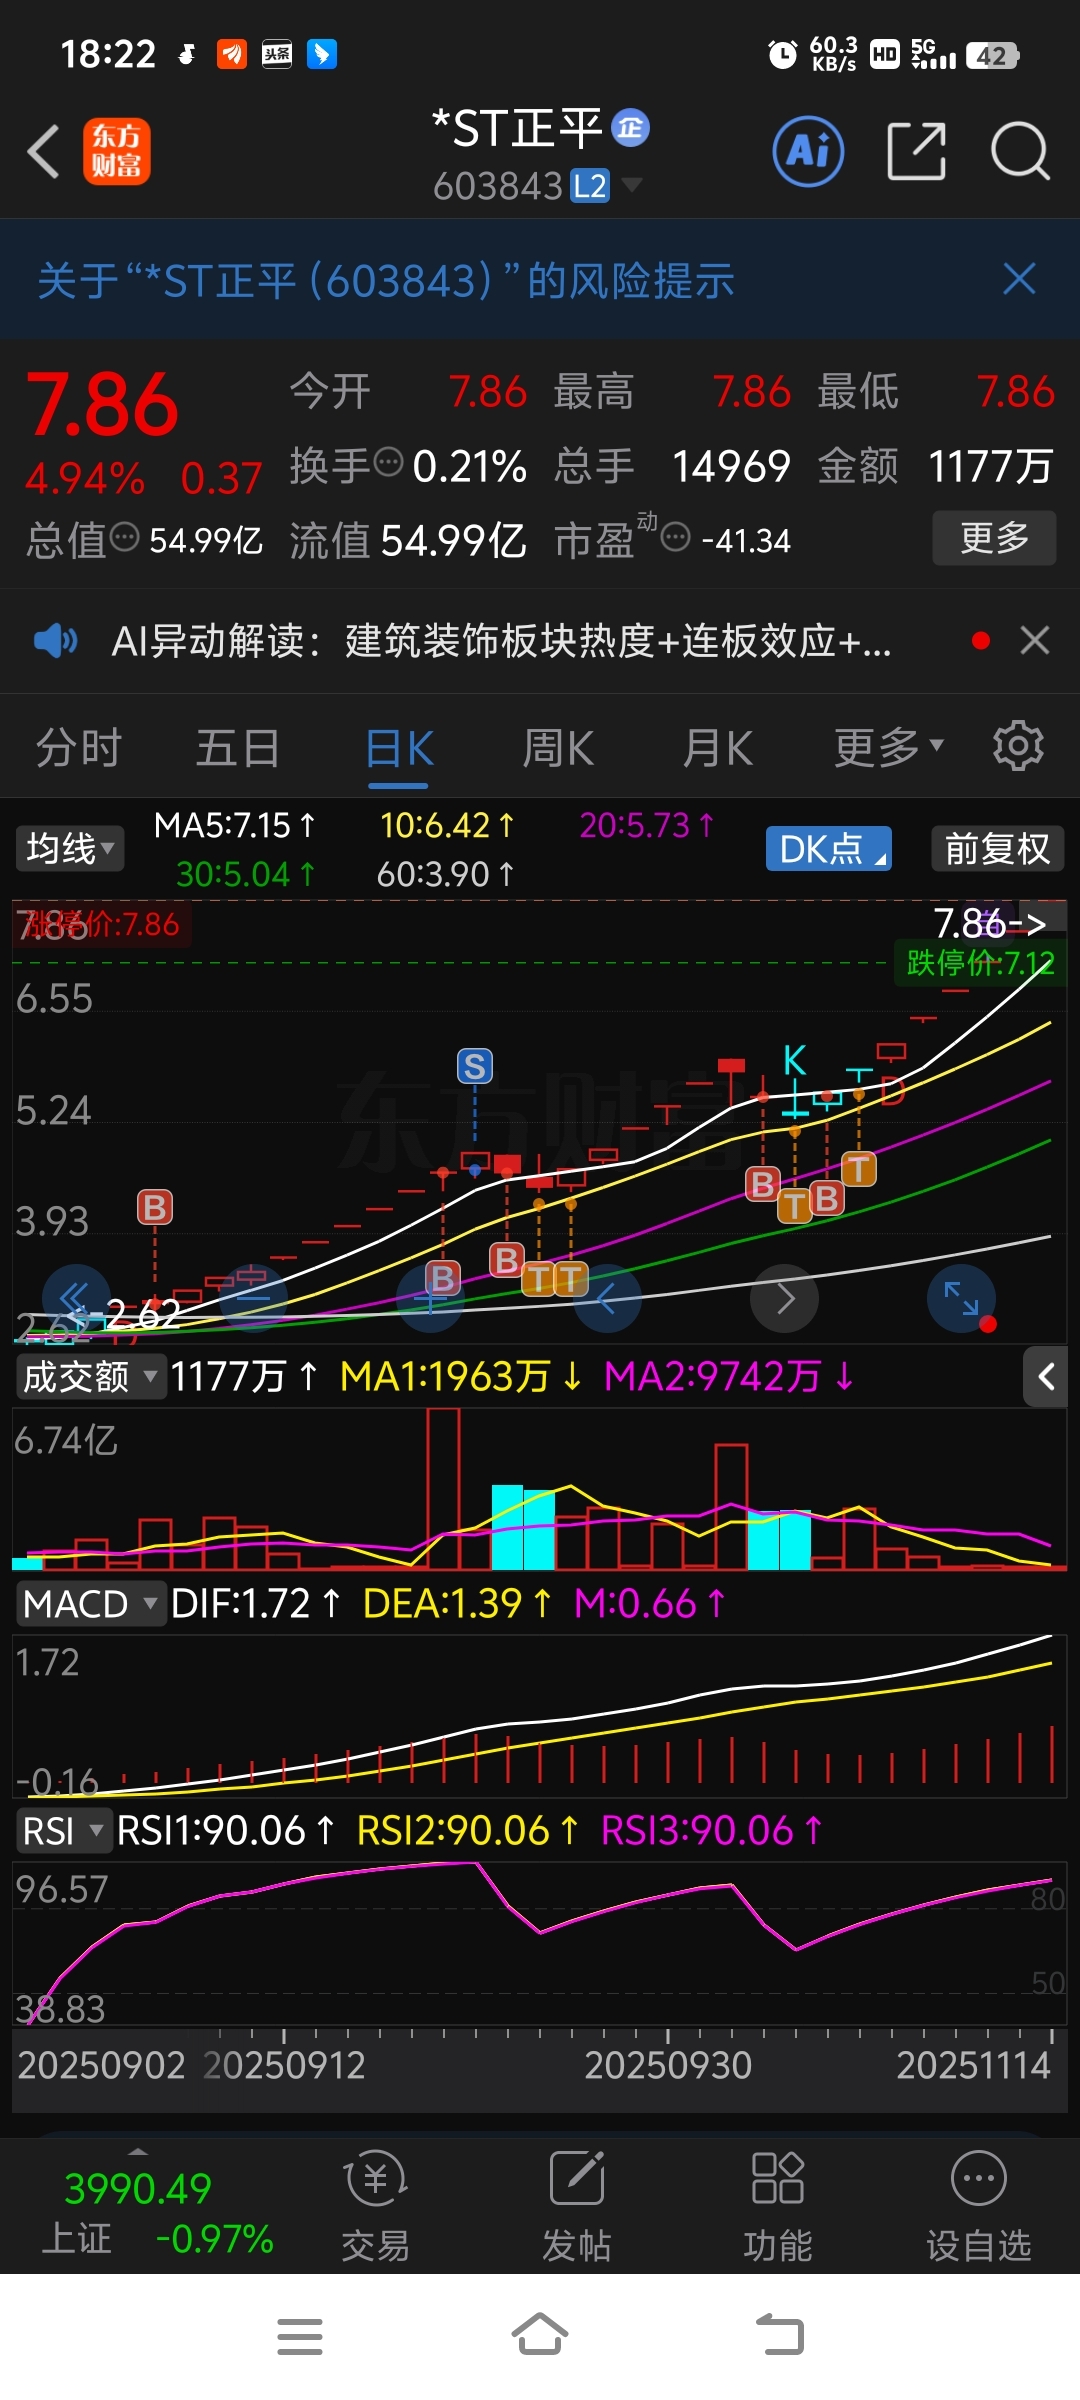Open the 风险提示 risk notice link

[386, 281]
